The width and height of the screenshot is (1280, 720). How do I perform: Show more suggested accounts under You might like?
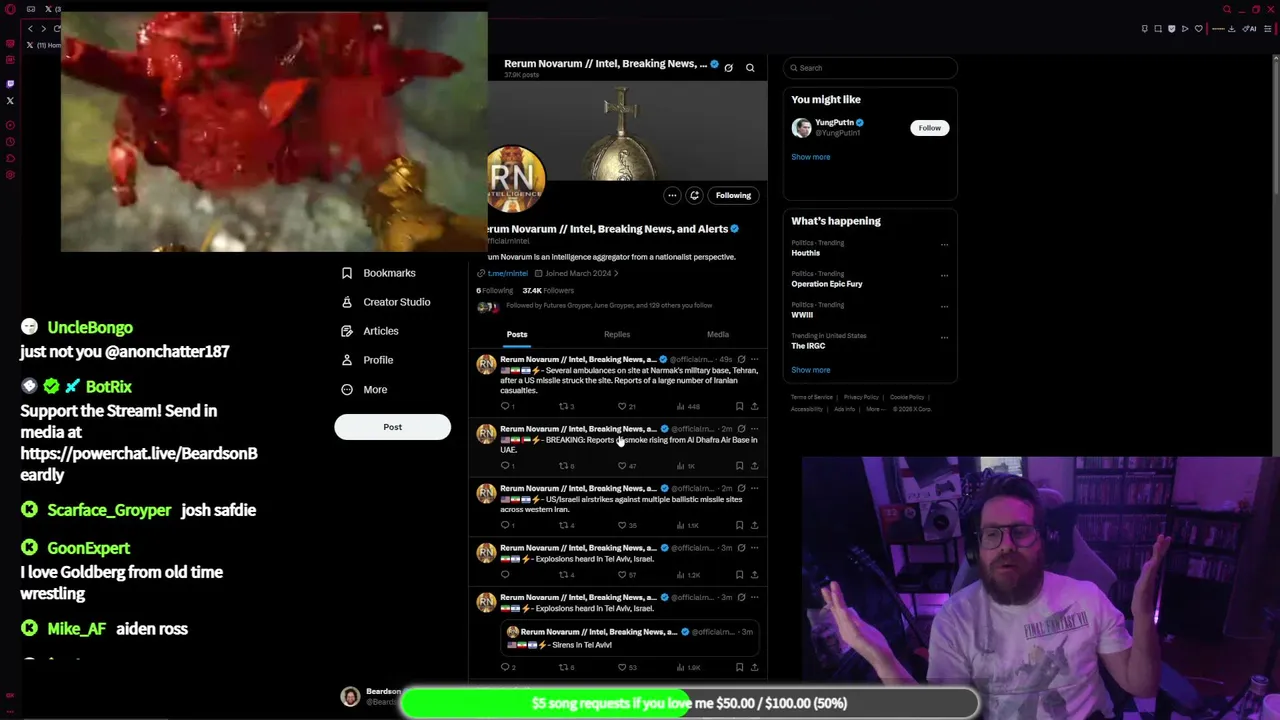pos(811,157)
